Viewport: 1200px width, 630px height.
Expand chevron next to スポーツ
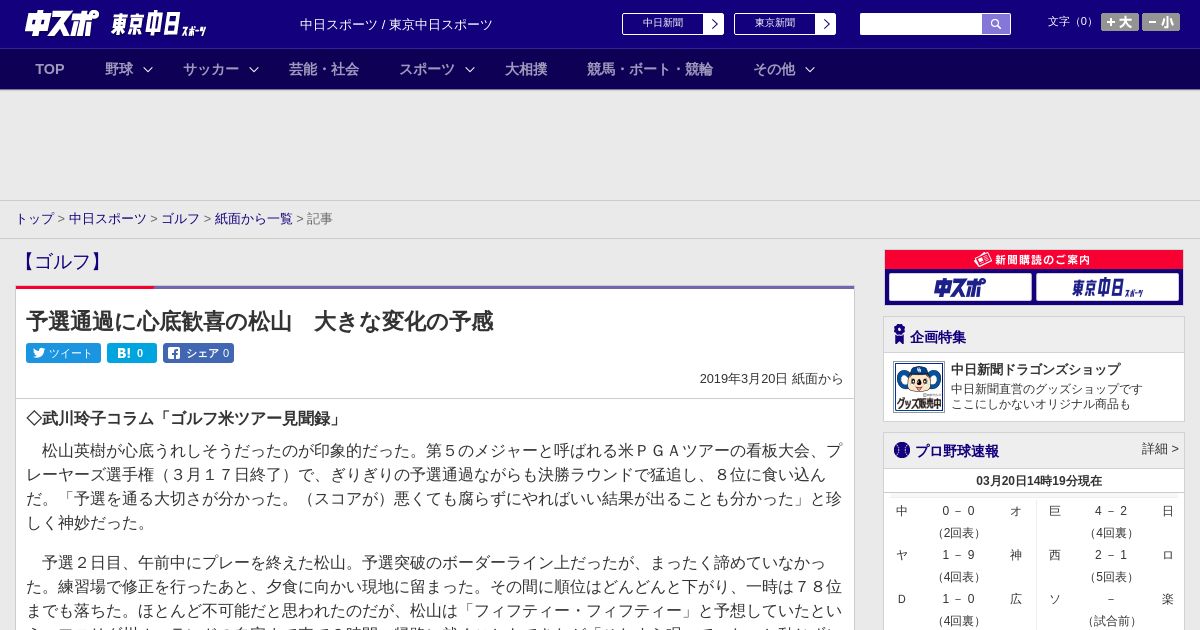click(x=470, y=70)
